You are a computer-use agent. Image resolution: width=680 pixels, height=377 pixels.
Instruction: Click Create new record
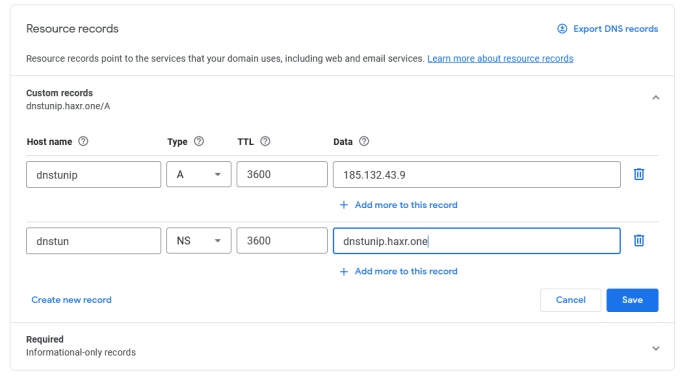coord(72,300)
